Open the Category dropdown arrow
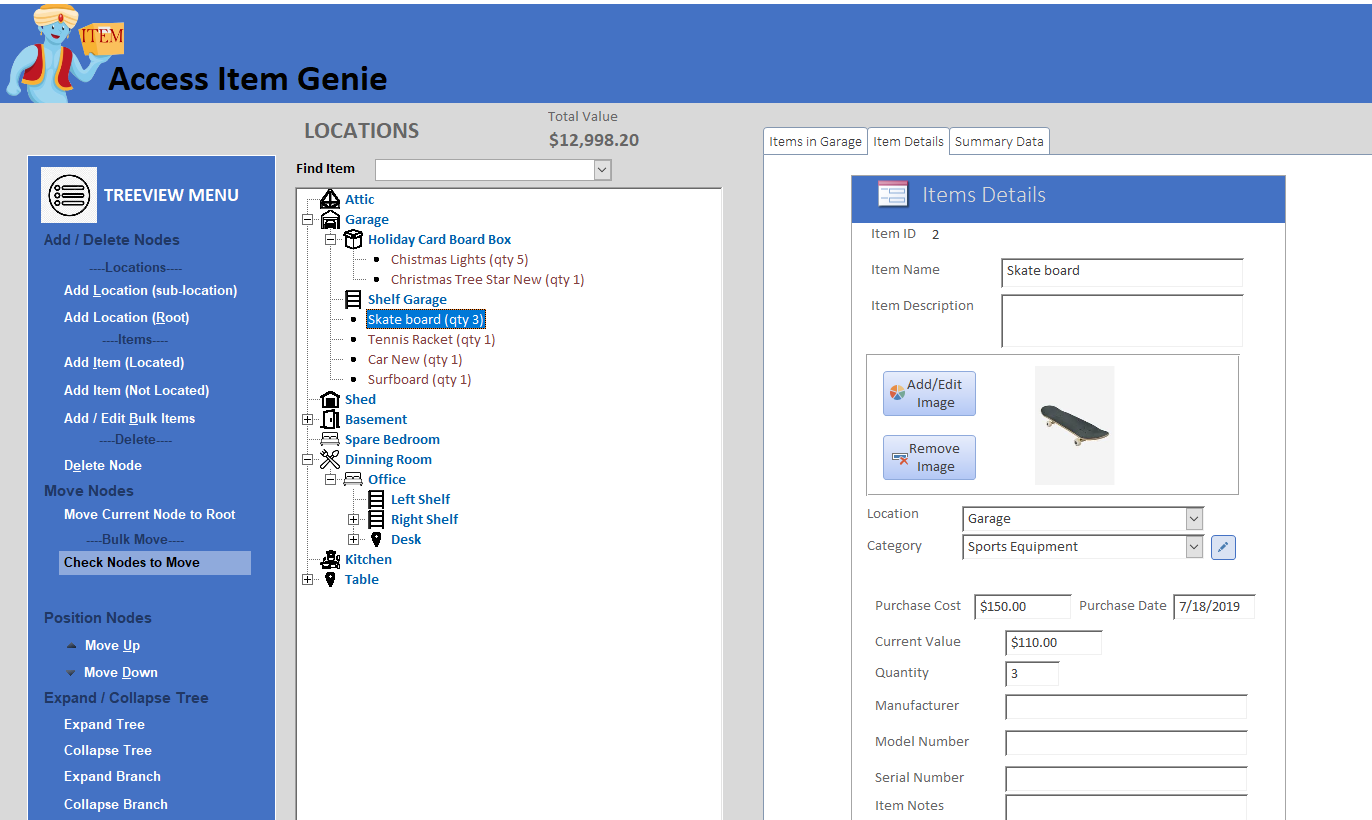 1193,547
